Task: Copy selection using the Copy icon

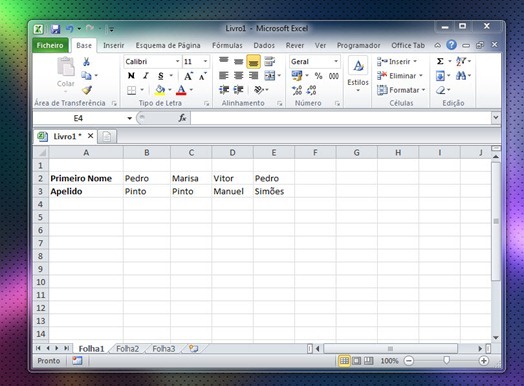Action: click(x=86, y=76)
